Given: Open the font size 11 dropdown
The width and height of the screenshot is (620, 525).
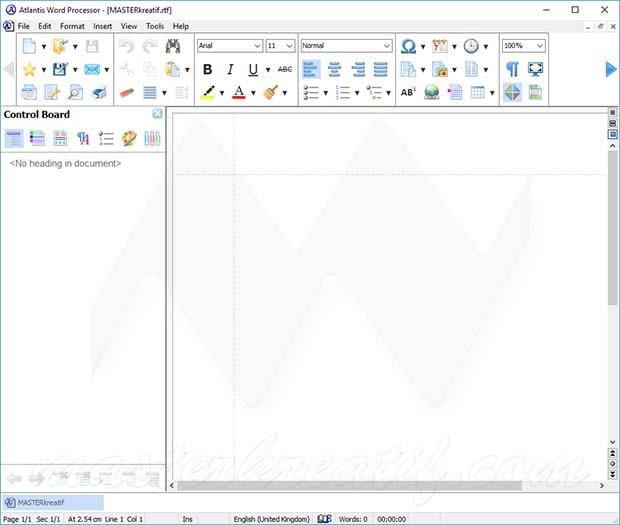Looking at the screenshot, I should point(289,46).
